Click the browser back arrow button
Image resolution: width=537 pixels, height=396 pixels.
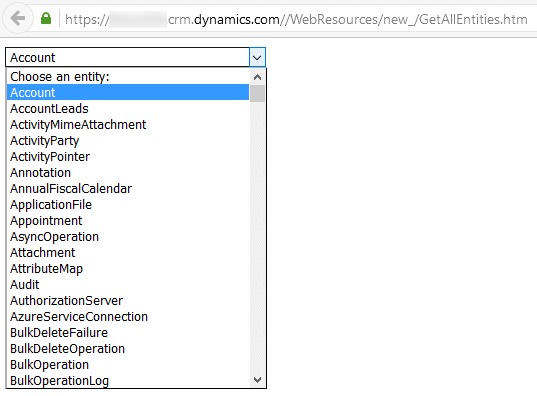tap(18, 18)
